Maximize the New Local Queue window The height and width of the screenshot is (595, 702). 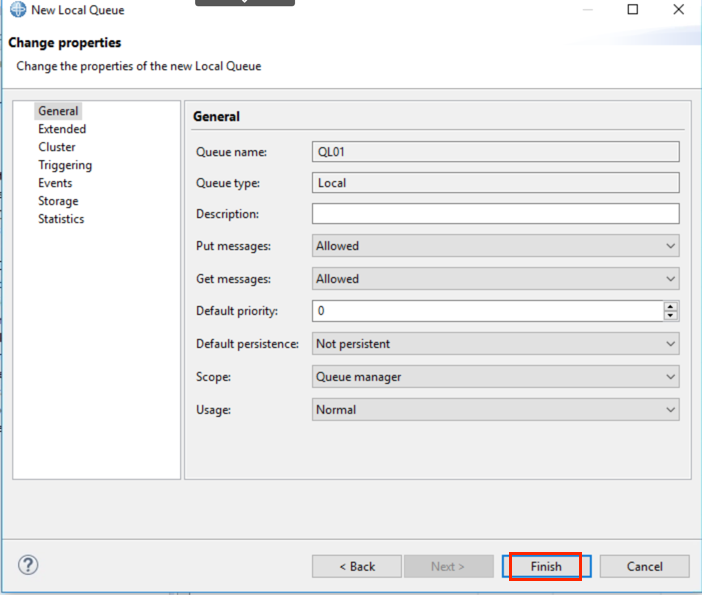[633, 9]
